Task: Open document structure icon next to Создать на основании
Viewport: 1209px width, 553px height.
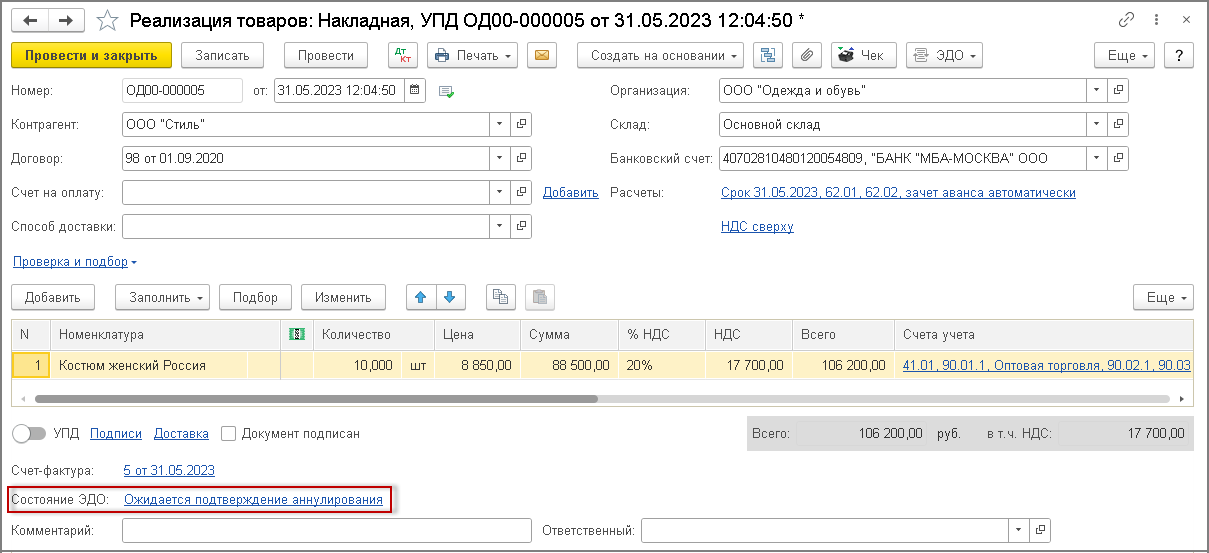Action: pyautogui.click(x=768, y=55)
